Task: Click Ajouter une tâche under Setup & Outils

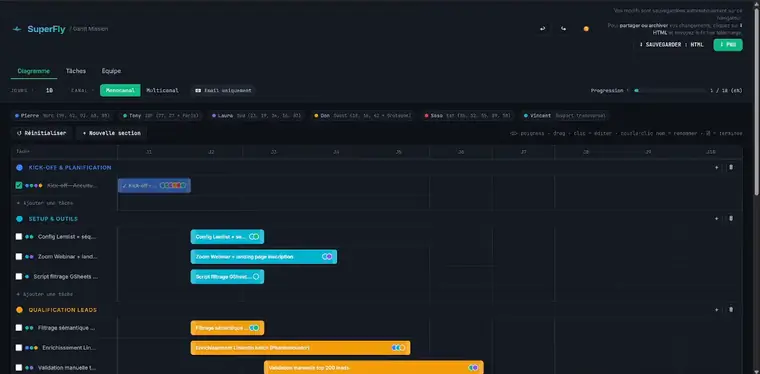Action: click(x=45, y=295)
